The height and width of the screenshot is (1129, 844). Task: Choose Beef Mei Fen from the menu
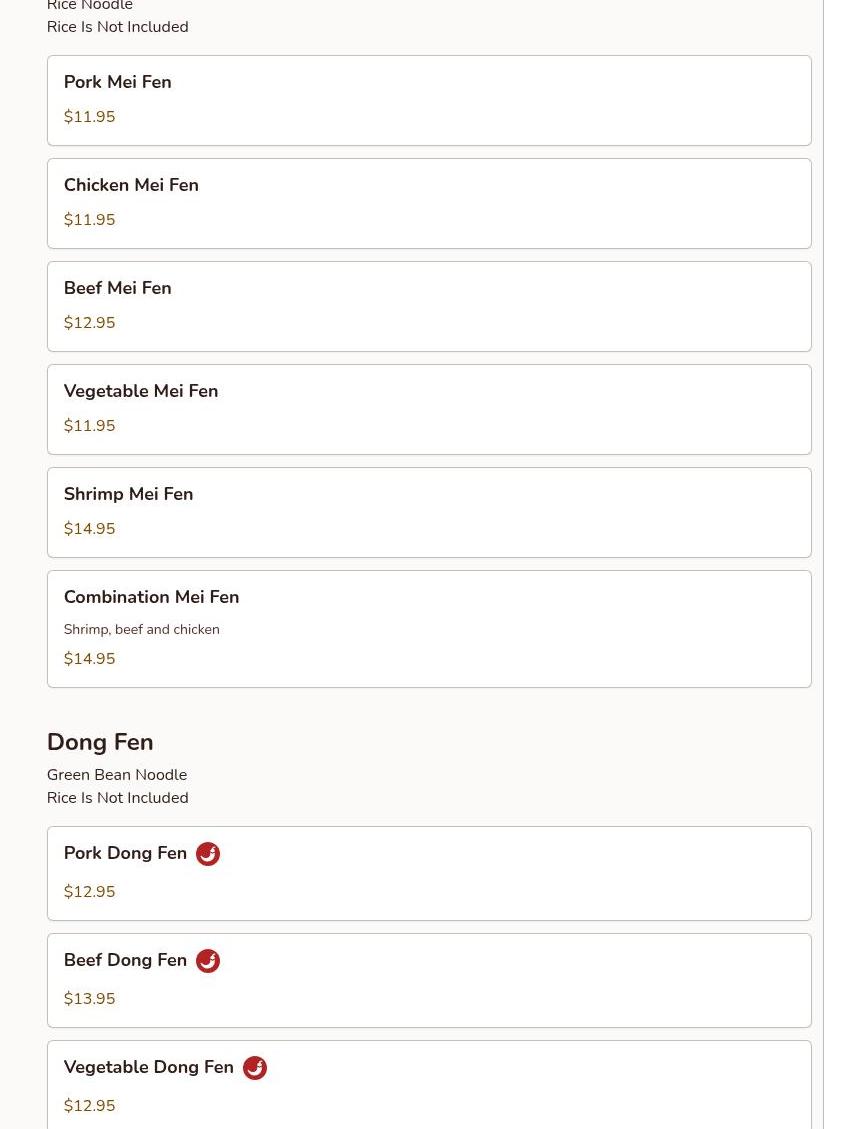point(428,306)
